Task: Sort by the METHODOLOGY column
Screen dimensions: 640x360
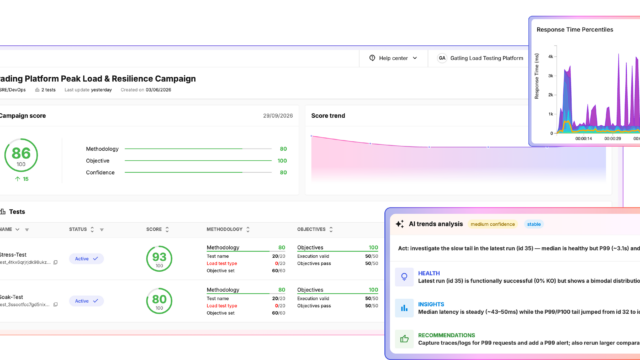Action: (248, 229)
